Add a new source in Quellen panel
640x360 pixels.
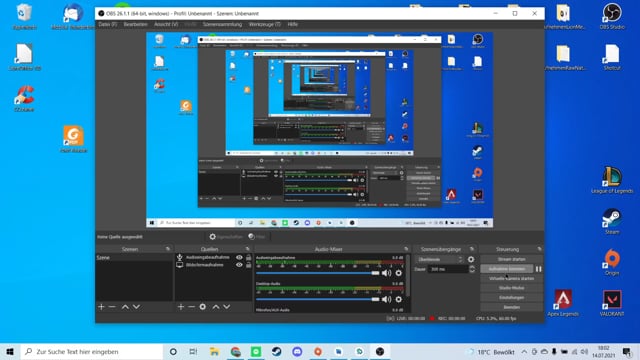[x=181, y=307]
